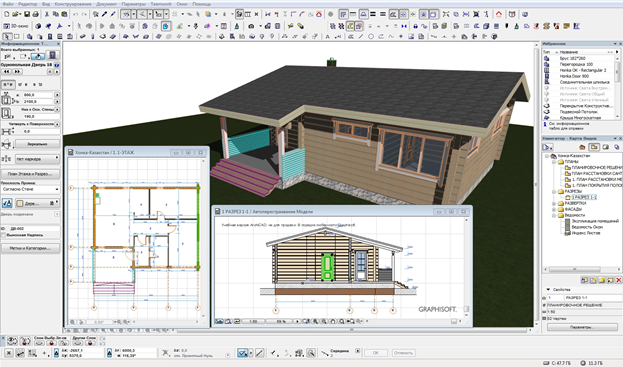Select the Arrow selection tool
Image resolution: width=623 pixels, height=367 pixels.
7,37
